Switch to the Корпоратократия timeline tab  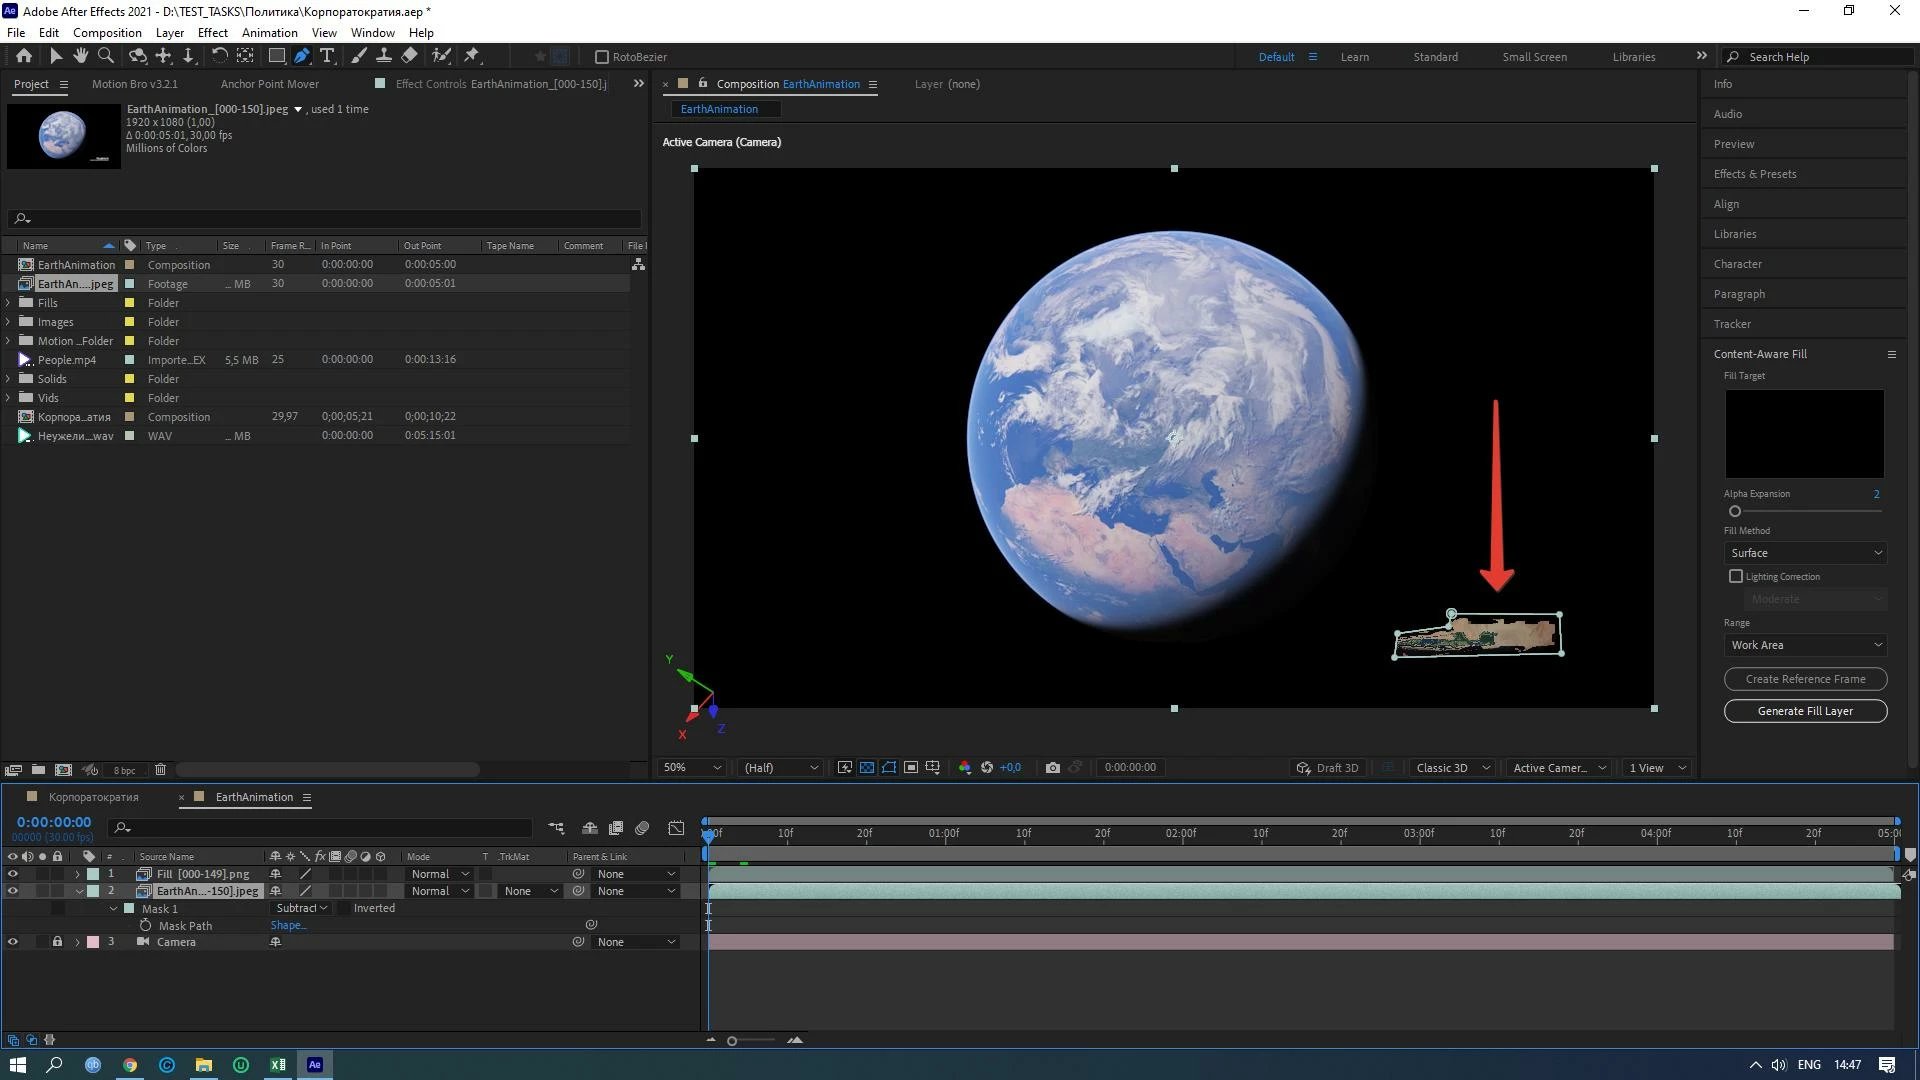tap(93, 798)
